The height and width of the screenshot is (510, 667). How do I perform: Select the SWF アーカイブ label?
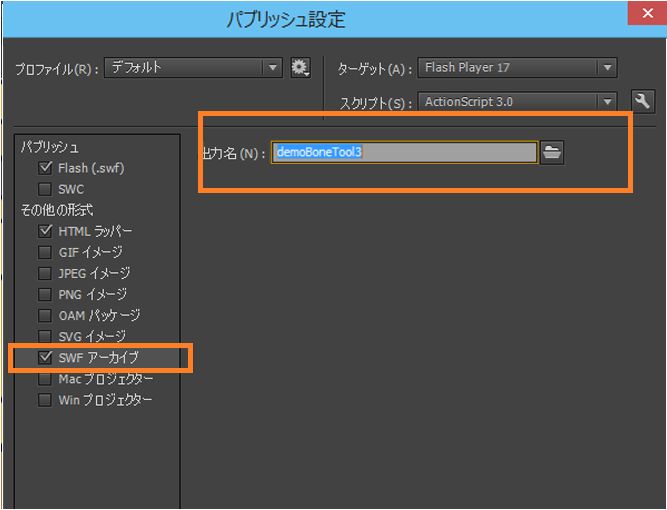click(99, 358)
